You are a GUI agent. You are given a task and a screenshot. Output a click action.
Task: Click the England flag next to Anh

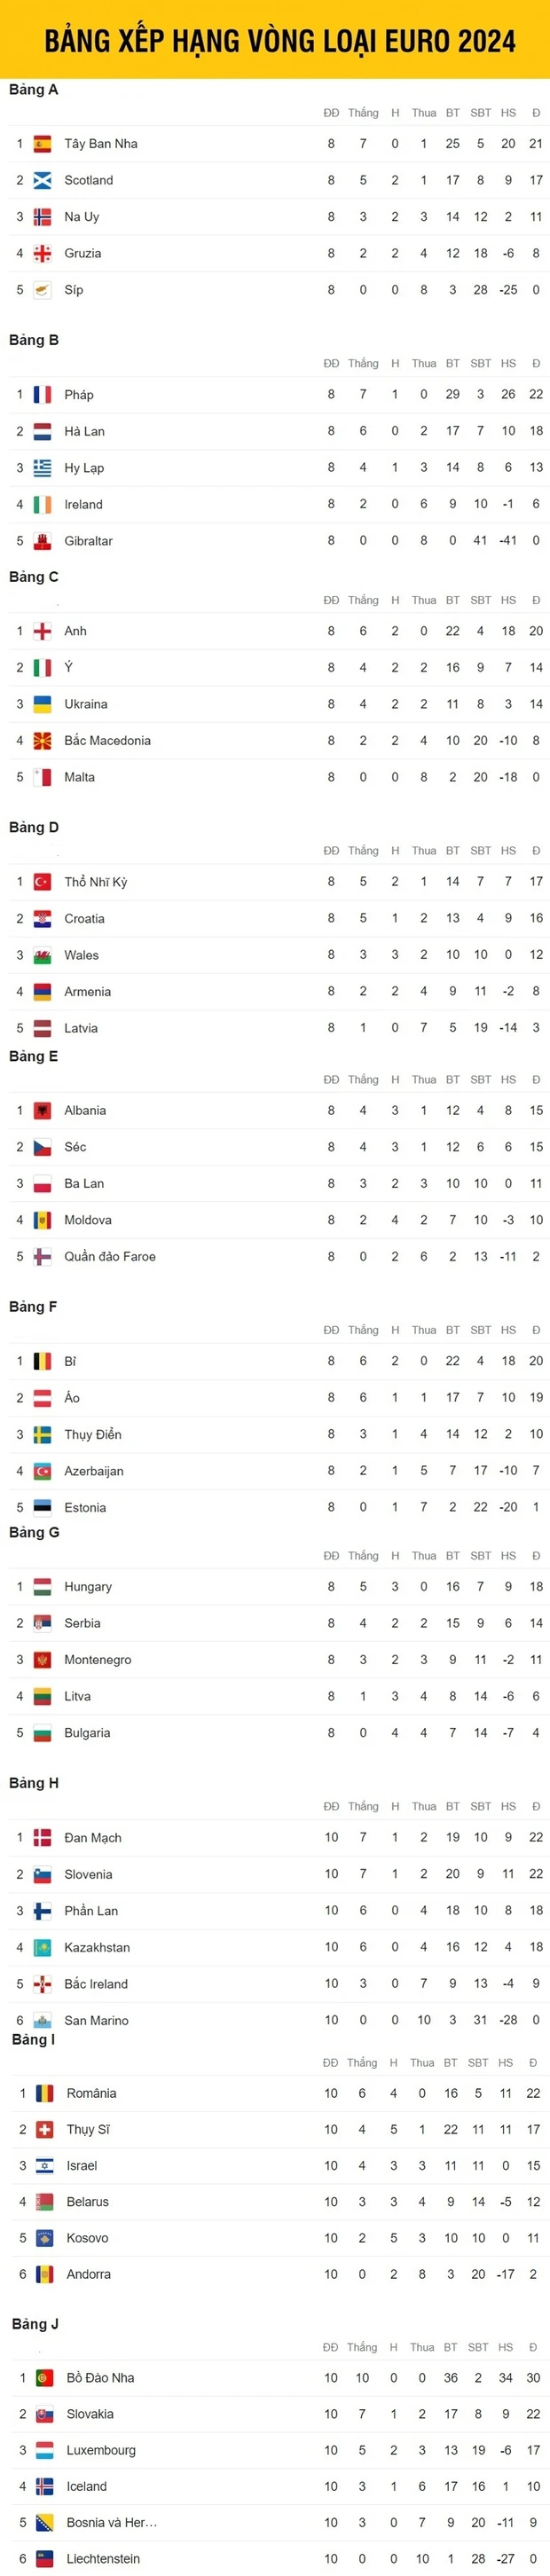pyautogui.click(x=42, y=632)
